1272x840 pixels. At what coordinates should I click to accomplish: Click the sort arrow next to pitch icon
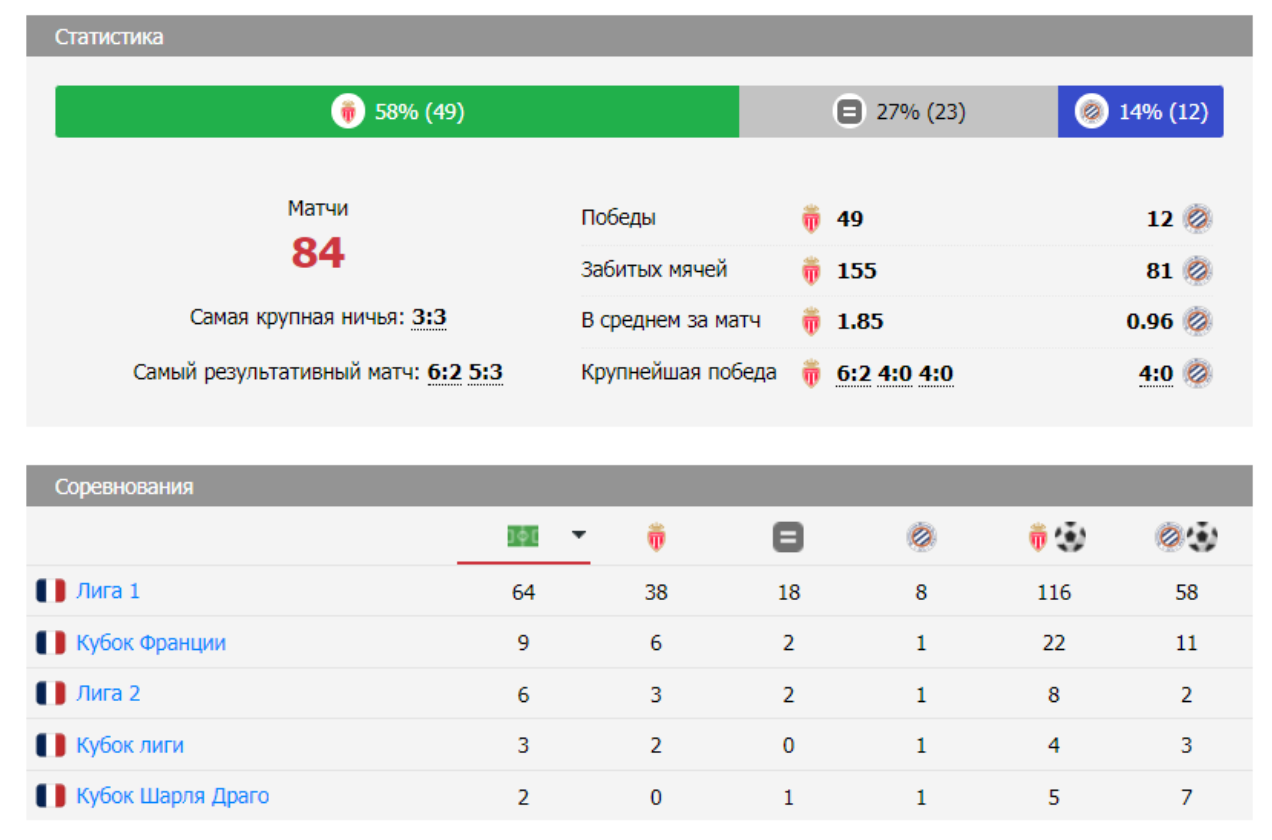[578, 536]
